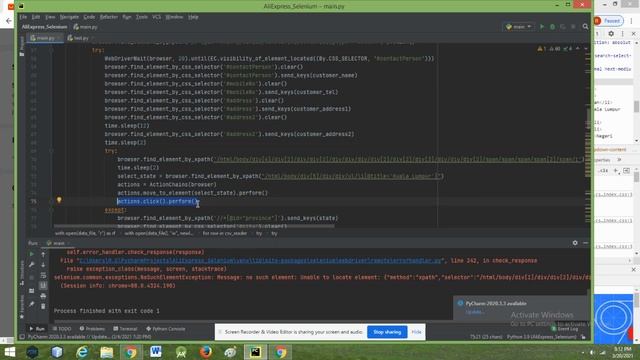This screenshot has height=360, width=640.
Task: Open Search Everywhere magnifier icon
Action: click(x=585, y=27)
